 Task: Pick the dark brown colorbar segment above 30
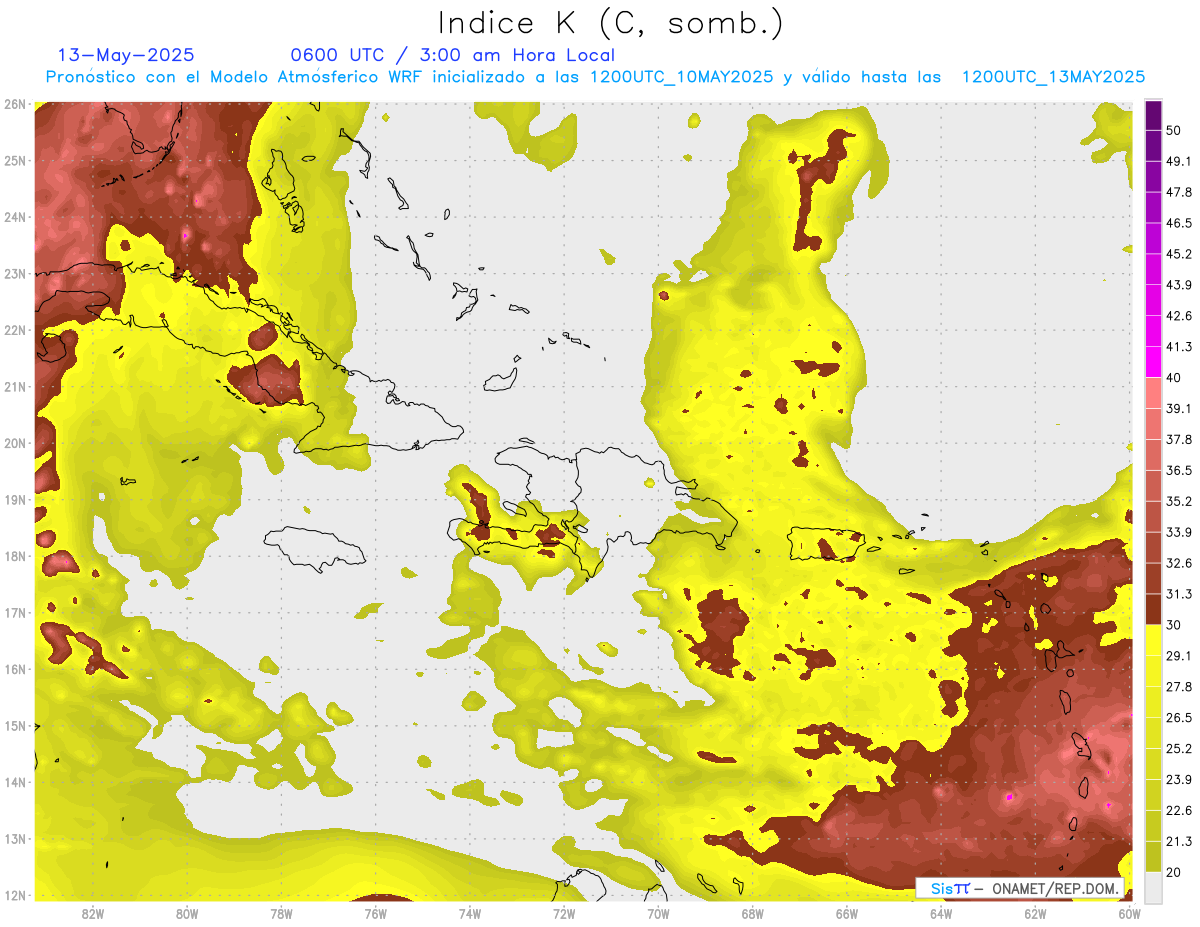pos(1153,609)
